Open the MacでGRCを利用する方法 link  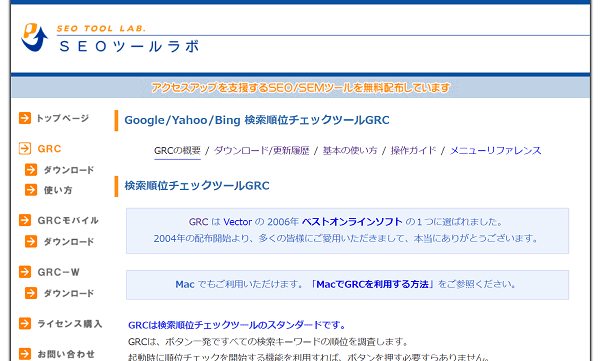tap(372, 284)
